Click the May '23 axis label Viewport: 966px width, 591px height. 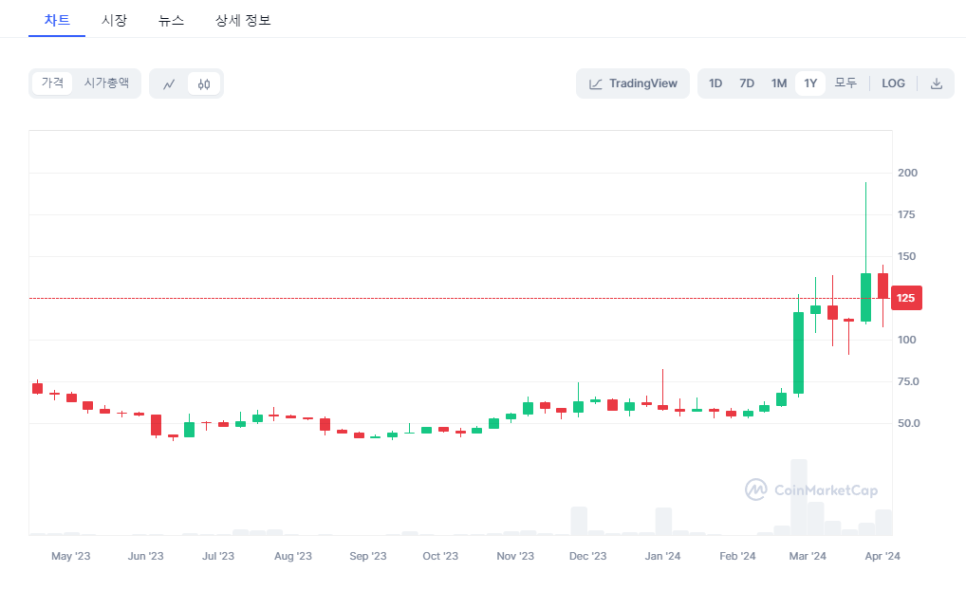[70, 556]
